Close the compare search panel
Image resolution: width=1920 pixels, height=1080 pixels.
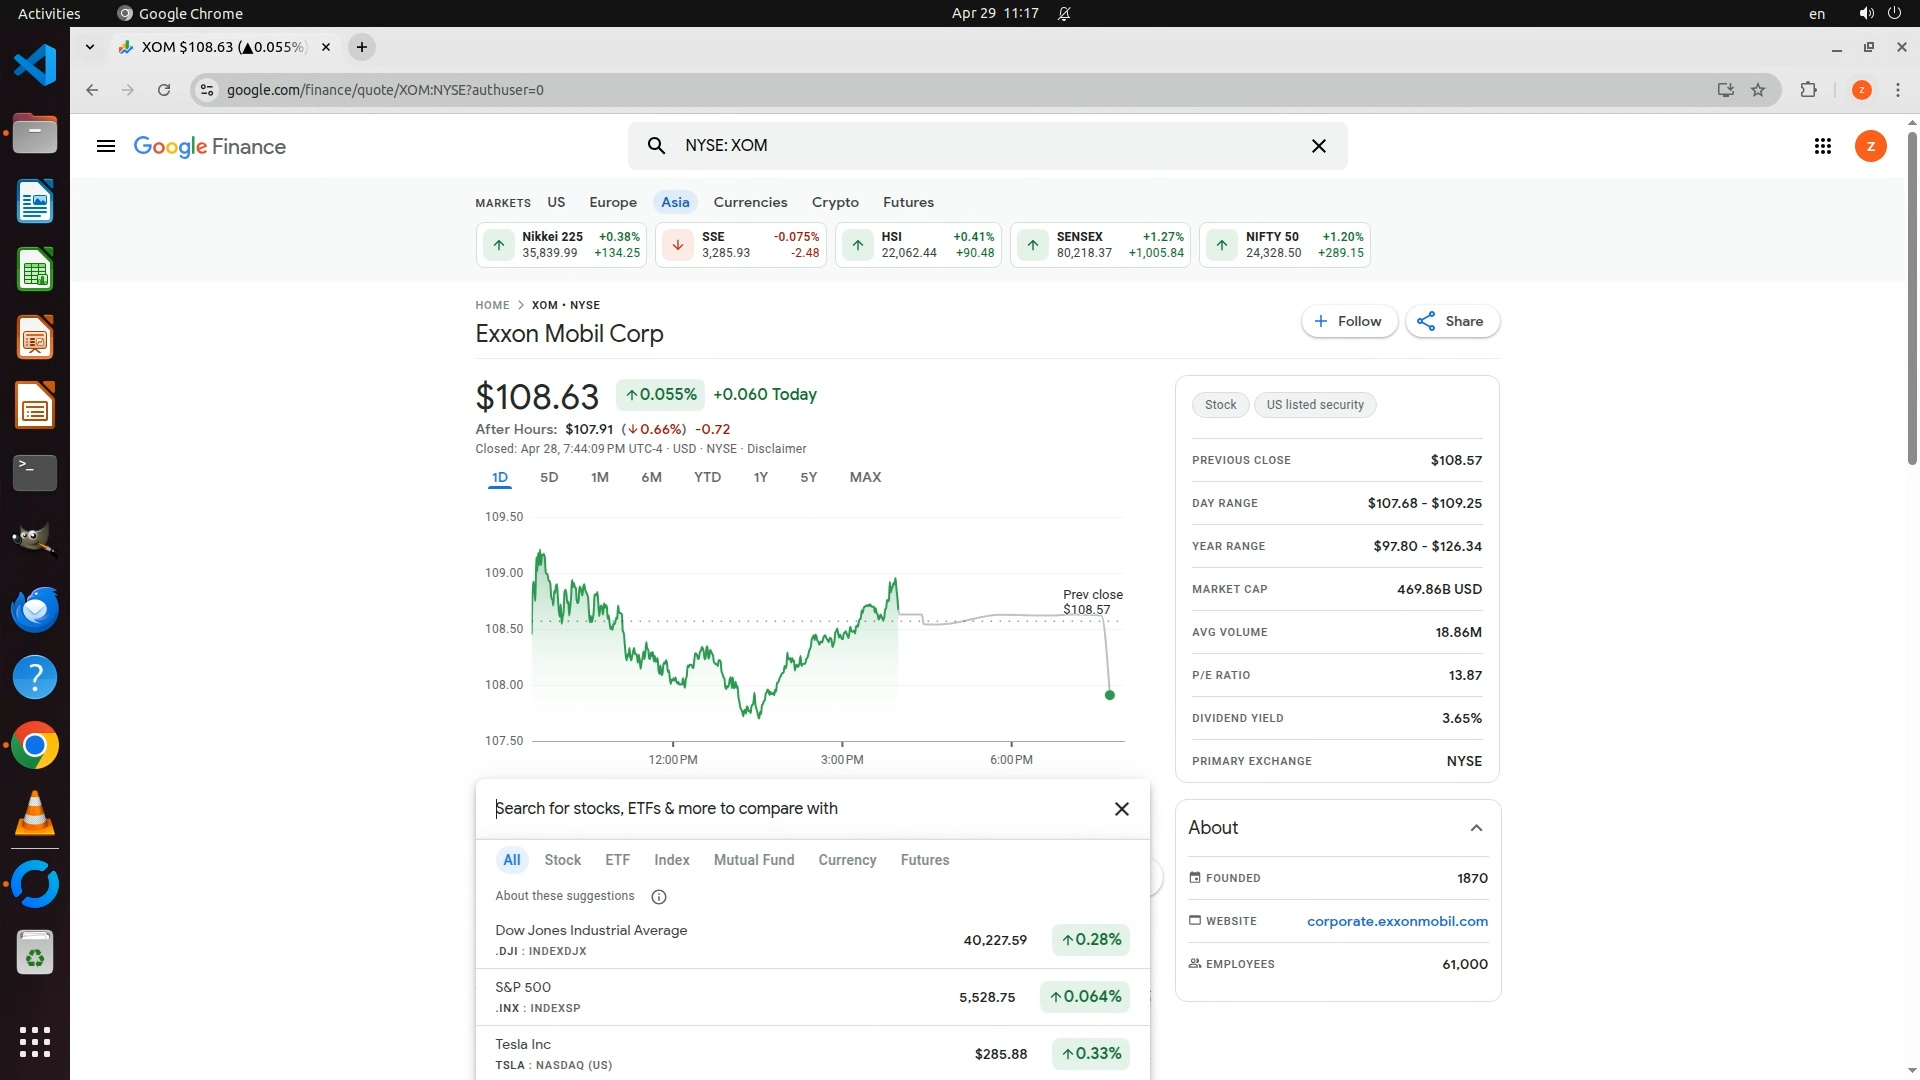pyautogui.click(x=1121, y=809)
